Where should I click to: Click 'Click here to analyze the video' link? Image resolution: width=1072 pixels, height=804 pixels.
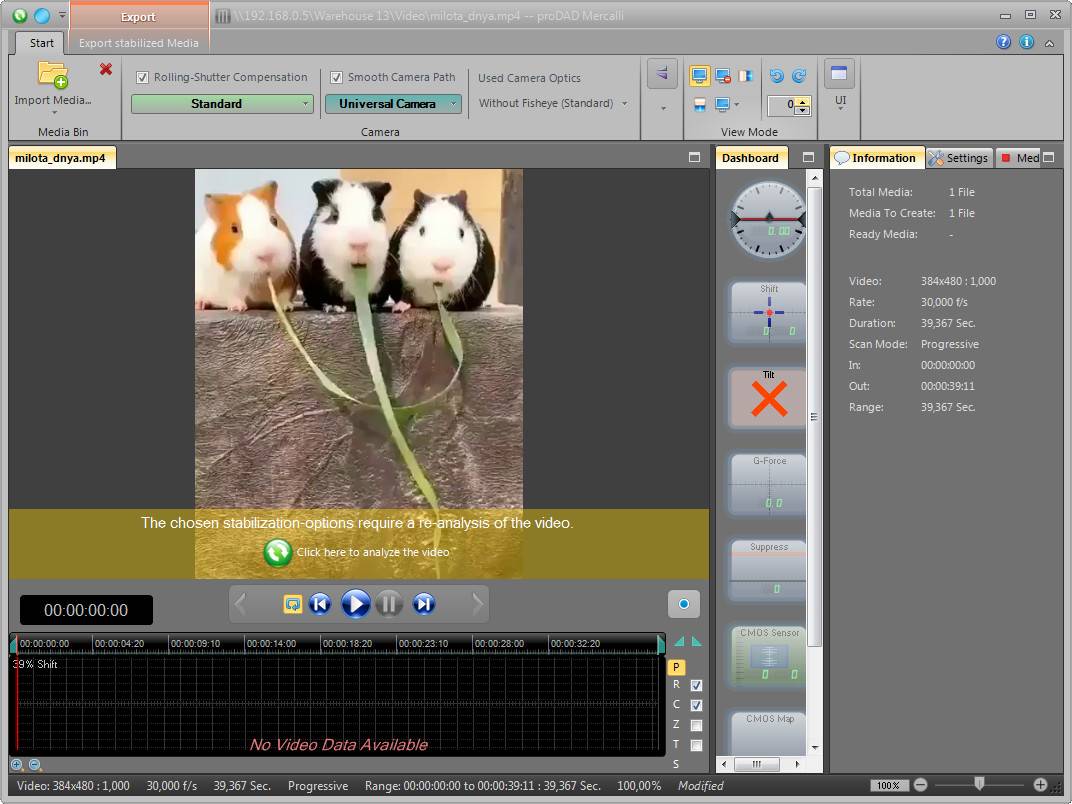[372, 552]
